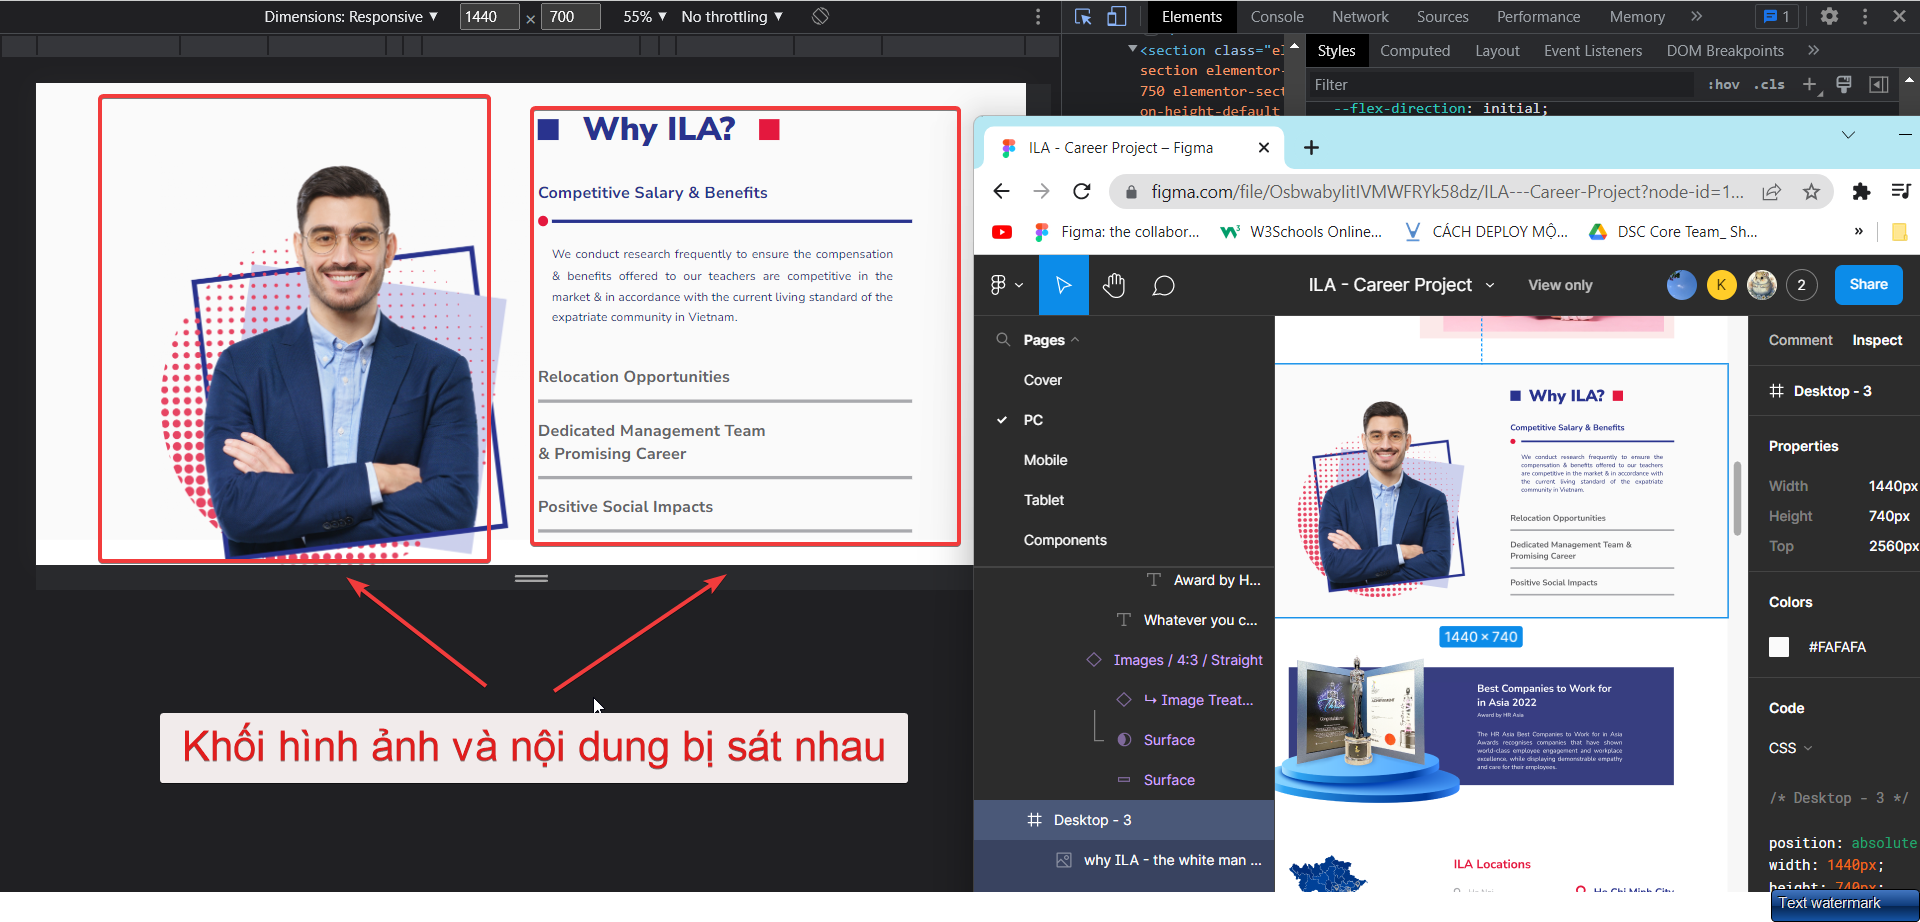
Task: Collapse the section element node triangle
Action: tap(1132, 49)
